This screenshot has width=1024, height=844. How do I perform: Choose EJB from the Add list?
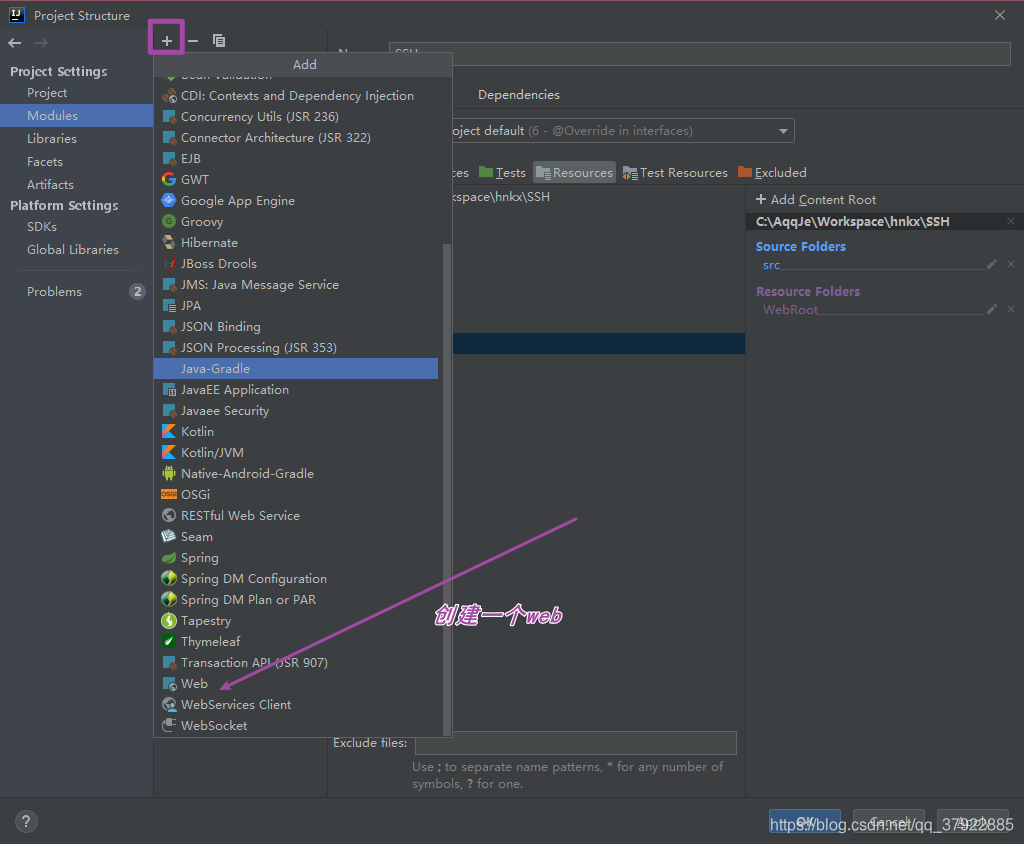point(296,159)
